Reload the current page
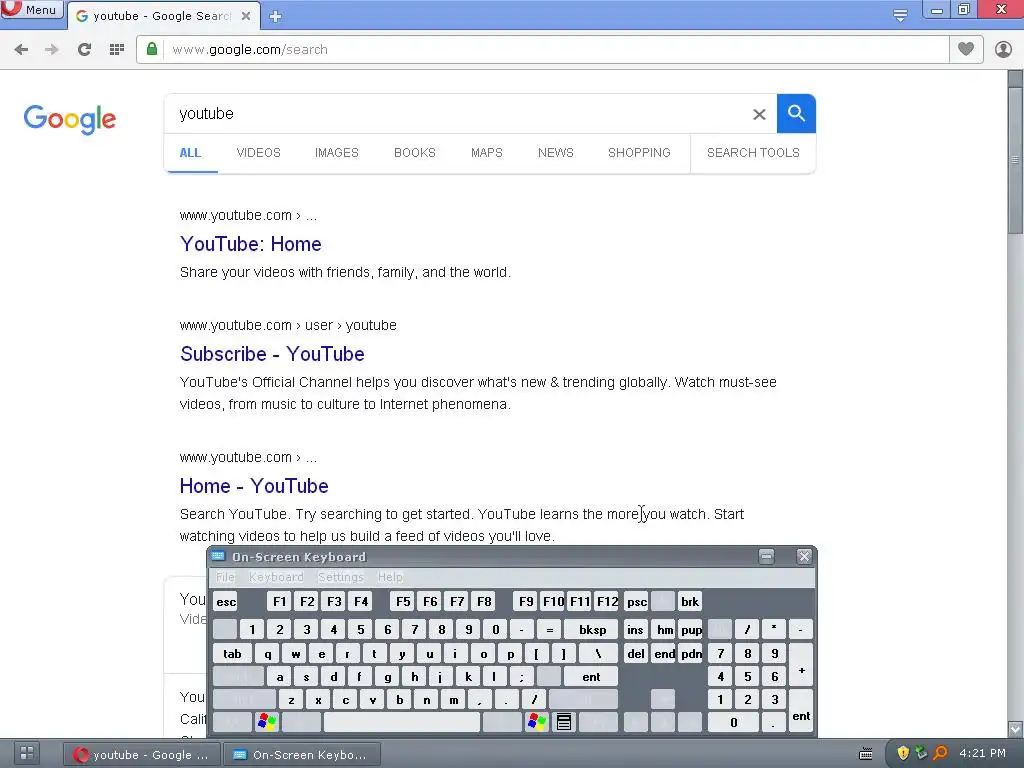Viewport: 1024px width, 768px height. 84,50
